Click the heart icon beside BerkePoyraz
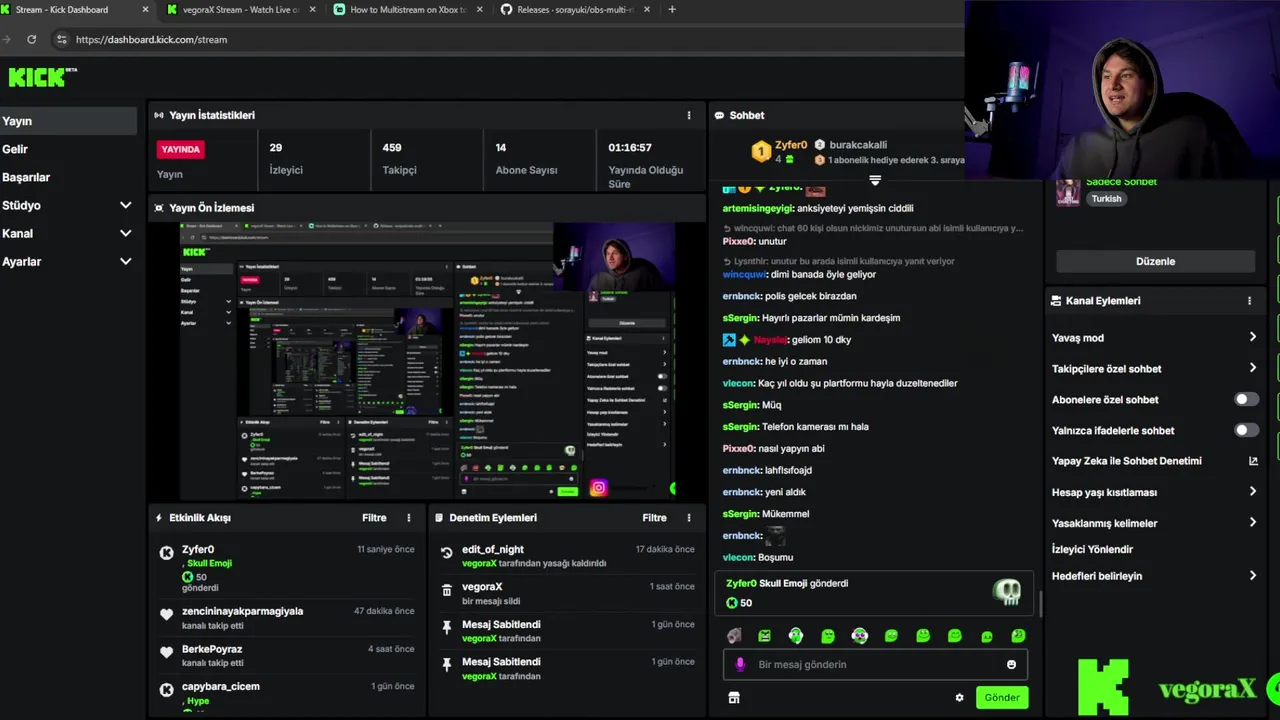 pos(167,652)
